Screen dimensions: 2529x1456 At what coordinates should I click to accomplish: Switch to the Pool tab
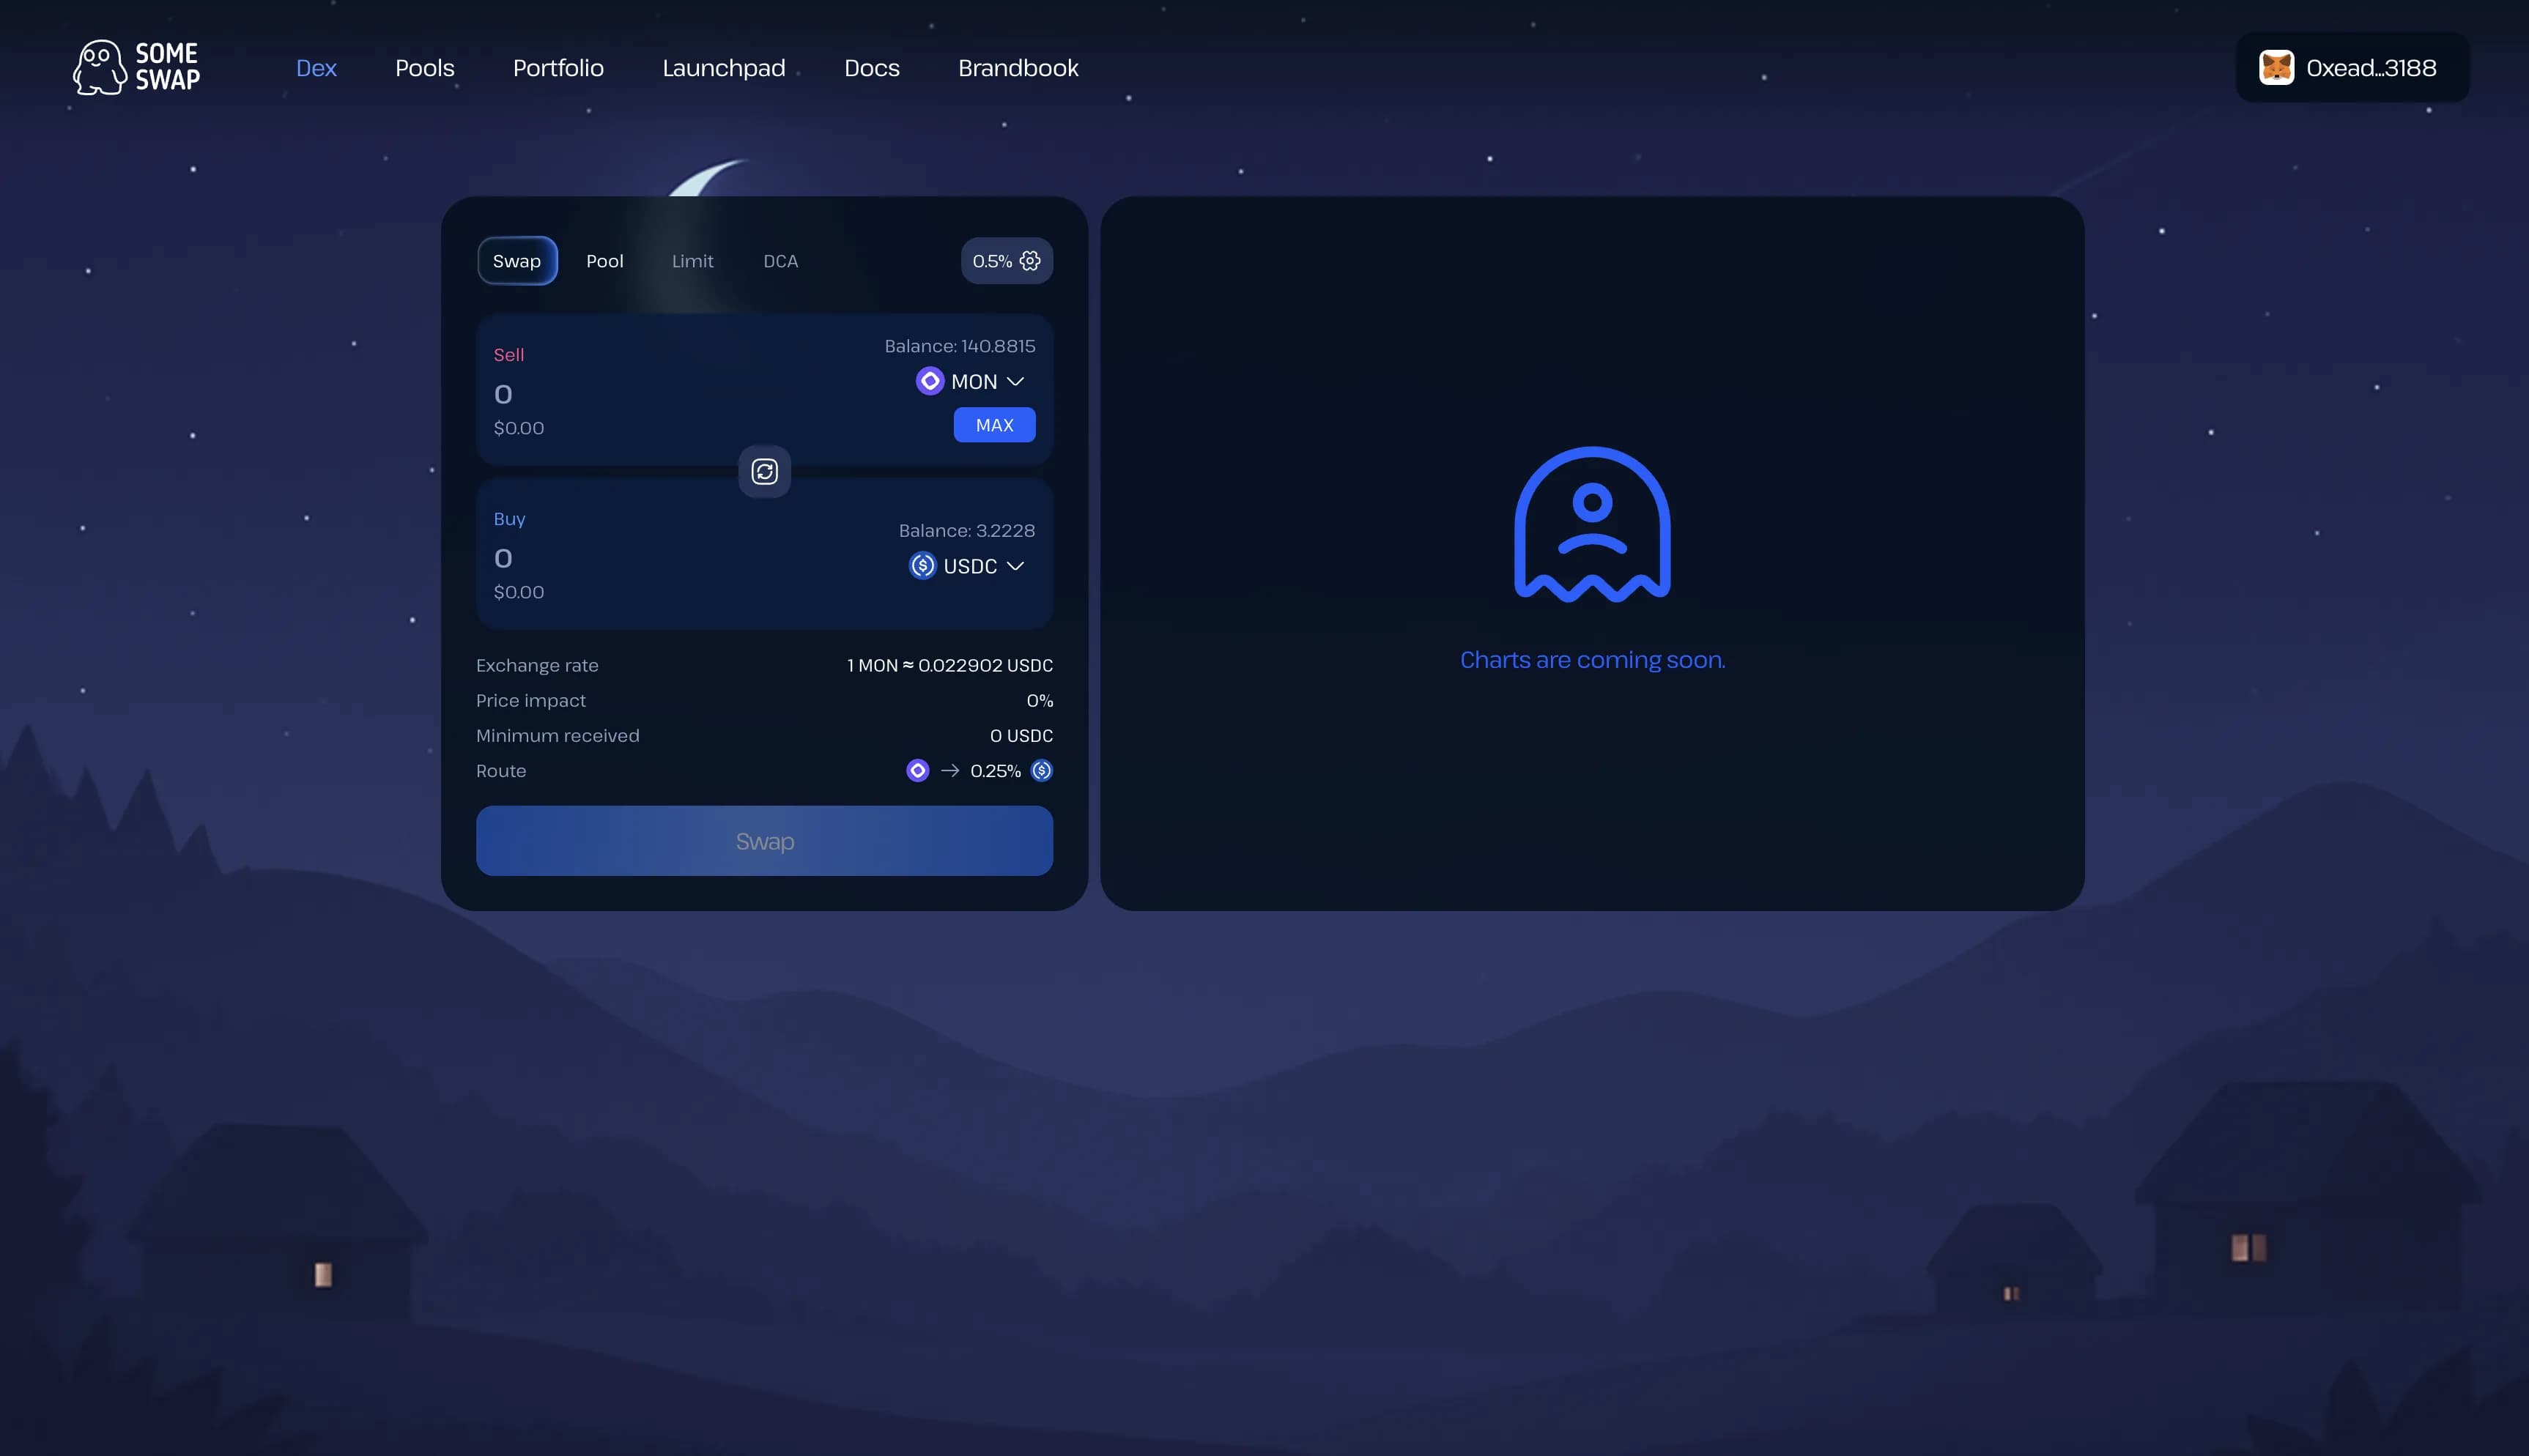[x=604, y=261]
